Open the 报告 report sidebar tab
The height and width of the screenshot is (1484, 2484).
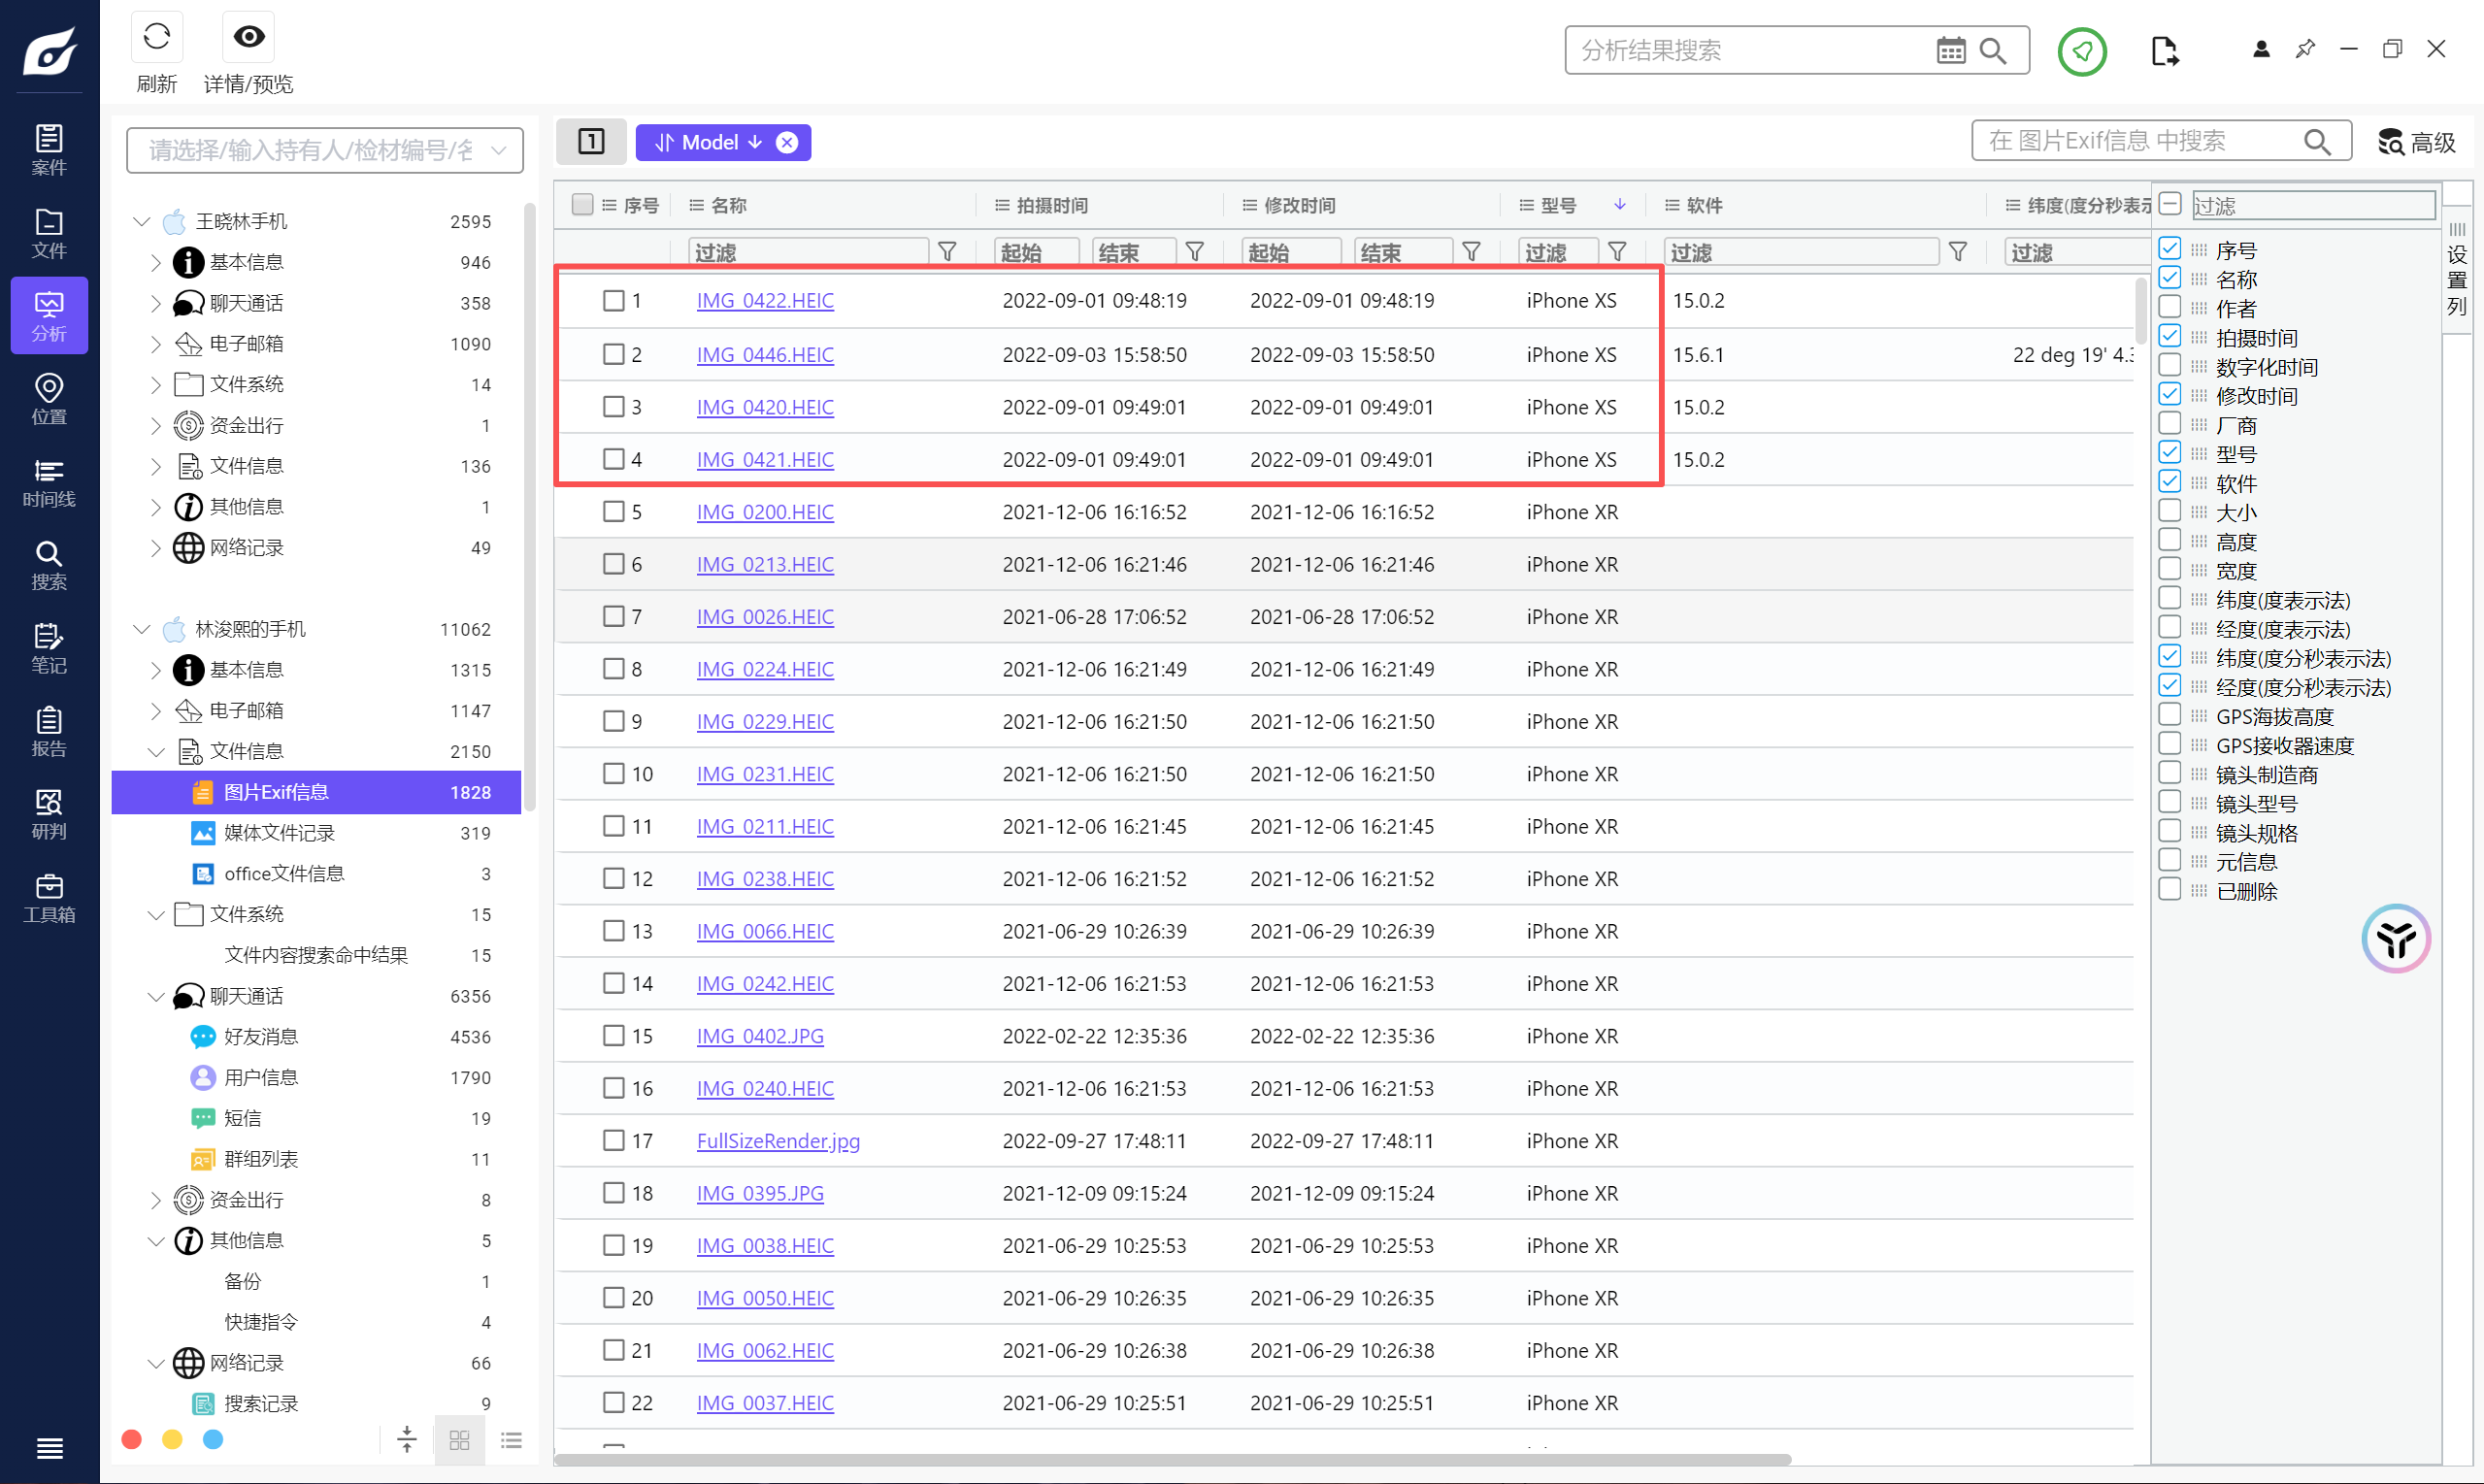click(49, 731)
